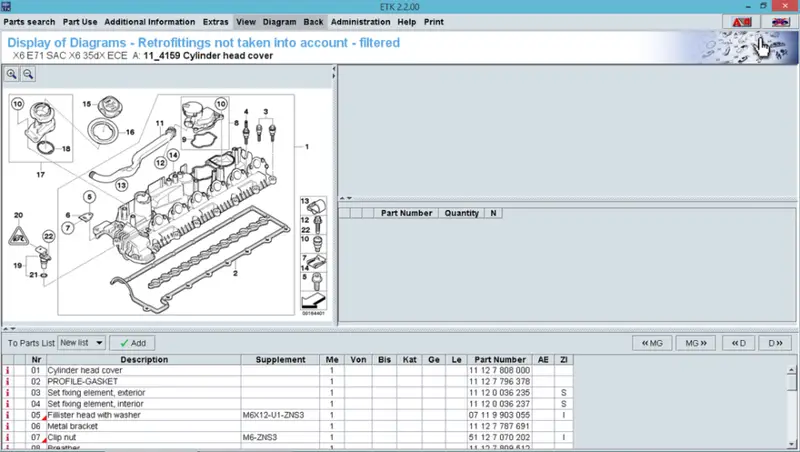Select the Clip nut description
The width and height of the screenshot is (800, 452).
62,438
